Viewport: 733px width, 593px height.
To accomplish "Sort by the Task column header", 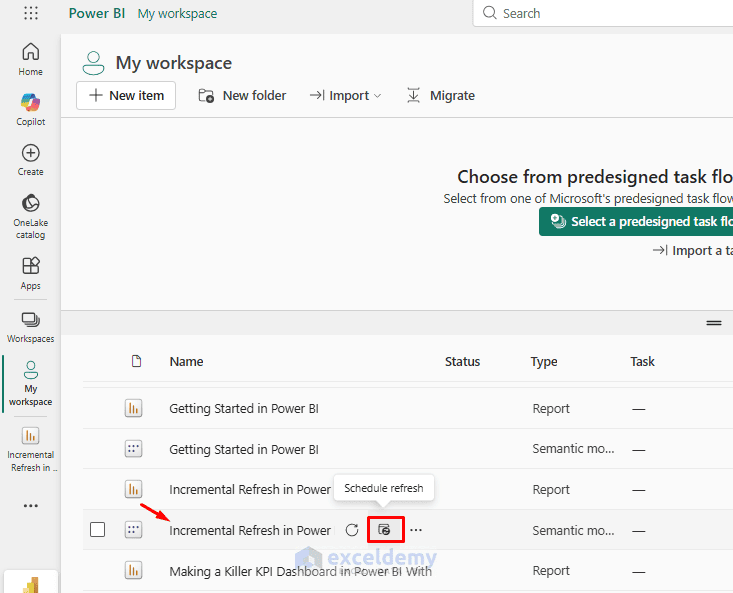I will click(x=642, y=361).
